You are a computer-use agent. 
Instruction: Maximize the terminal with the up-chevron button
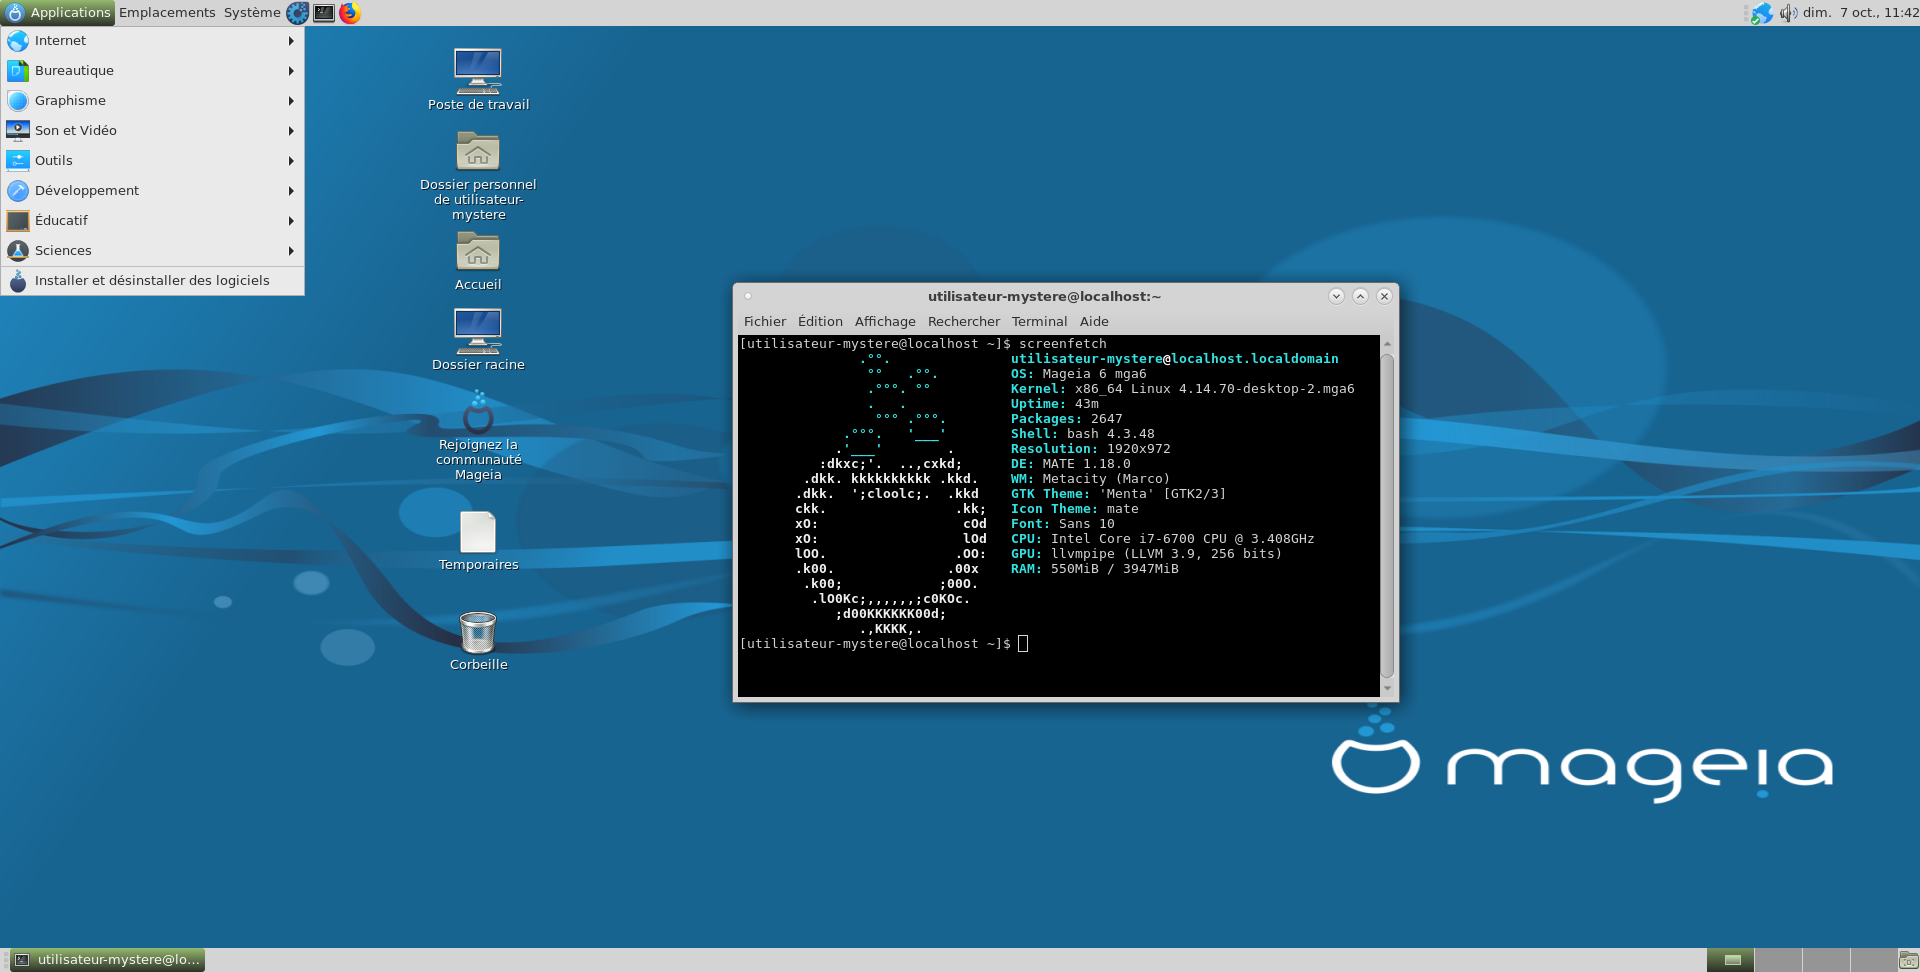point(1360,296)
